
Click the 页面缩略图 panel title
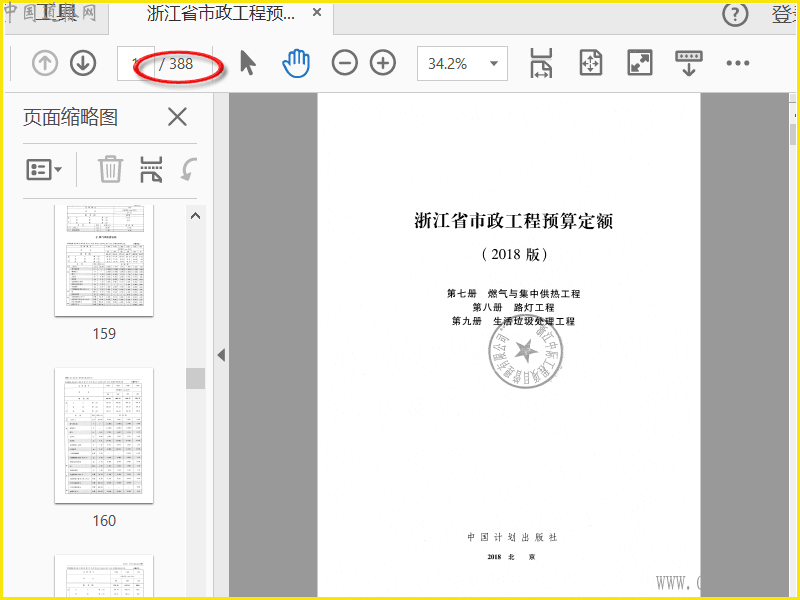[70, 117]
